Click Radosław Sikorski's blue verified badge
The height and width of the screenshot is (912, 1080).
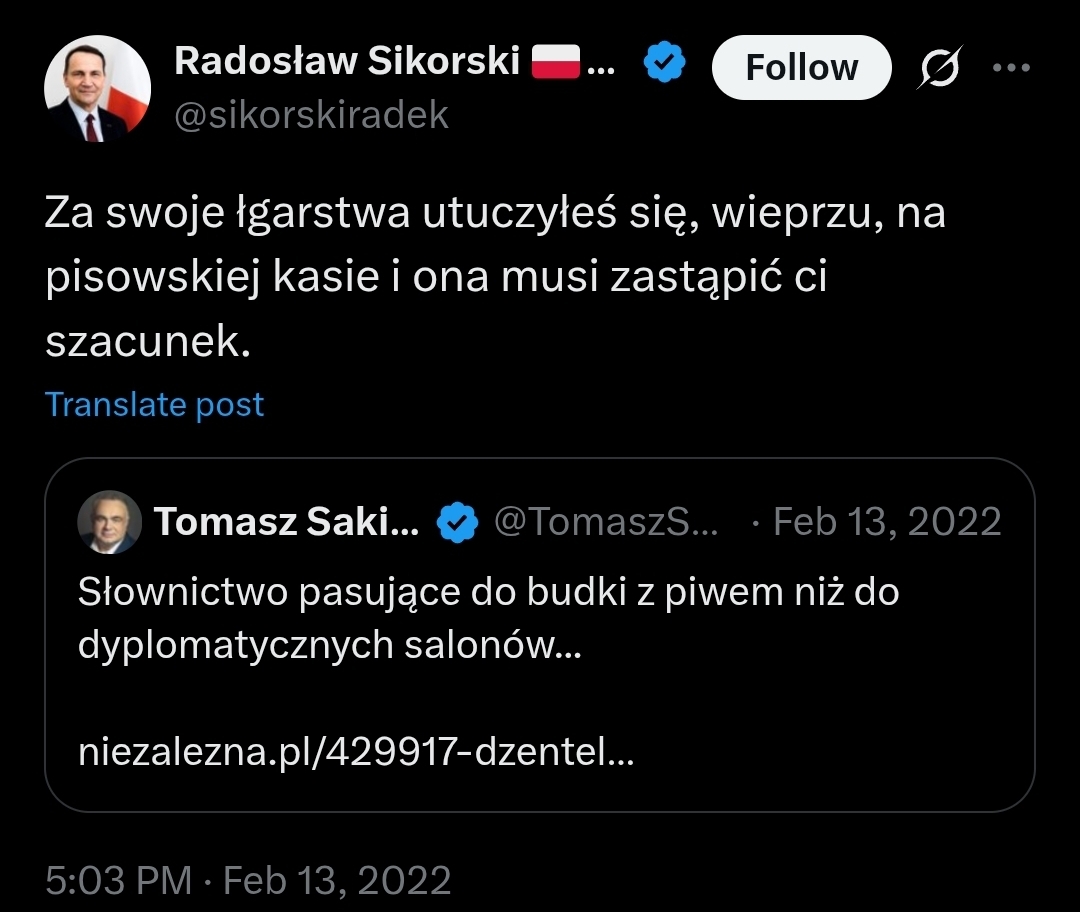point(663,64)
